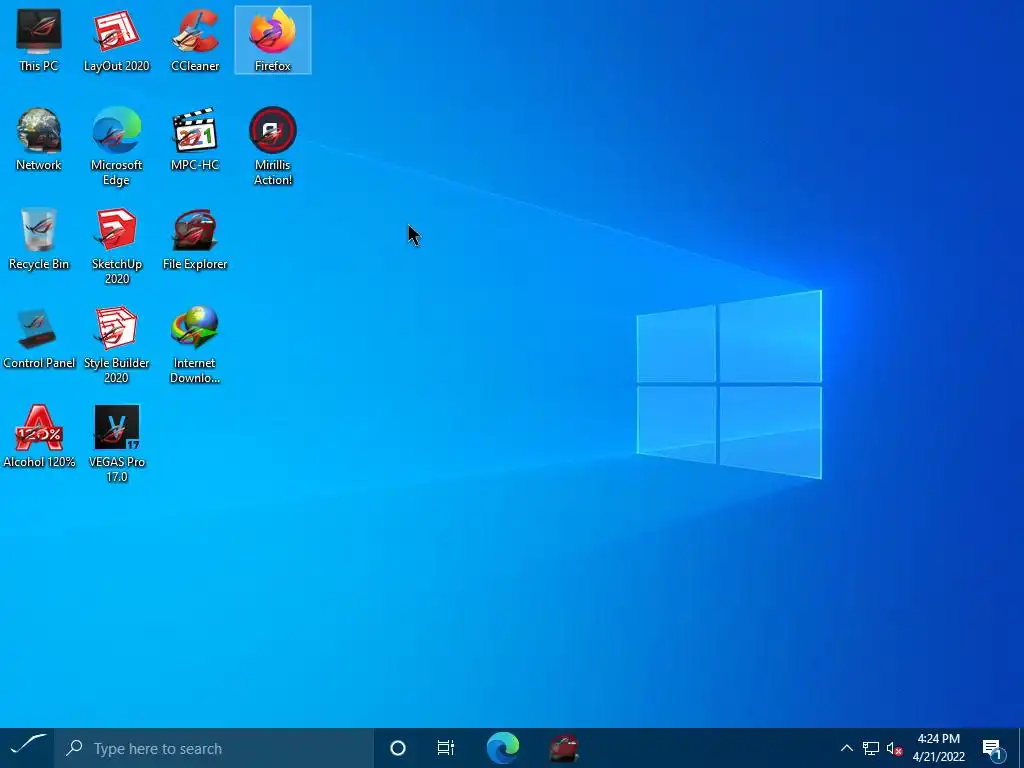Select the This PC desktop icon
1024x768 pixels.
(x=39, y=40)
